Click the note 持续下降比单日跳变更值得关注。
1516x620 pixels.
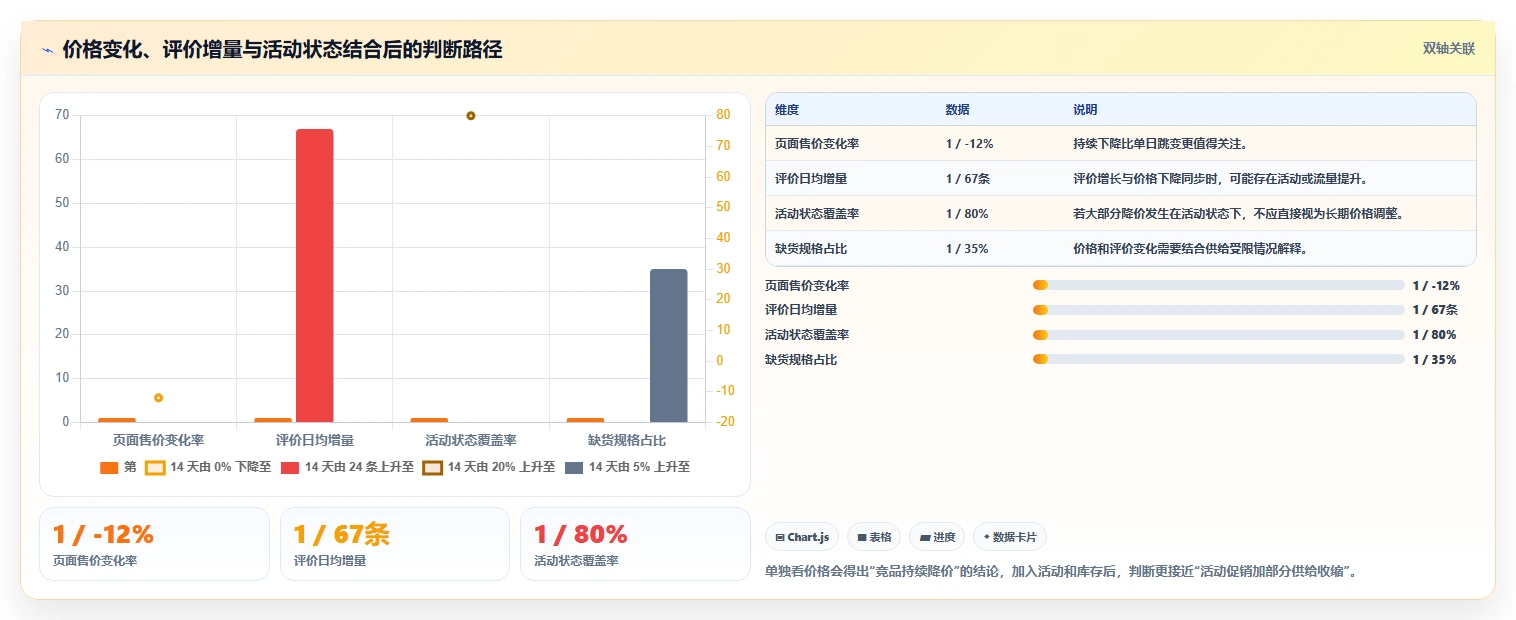point(1160,144)
